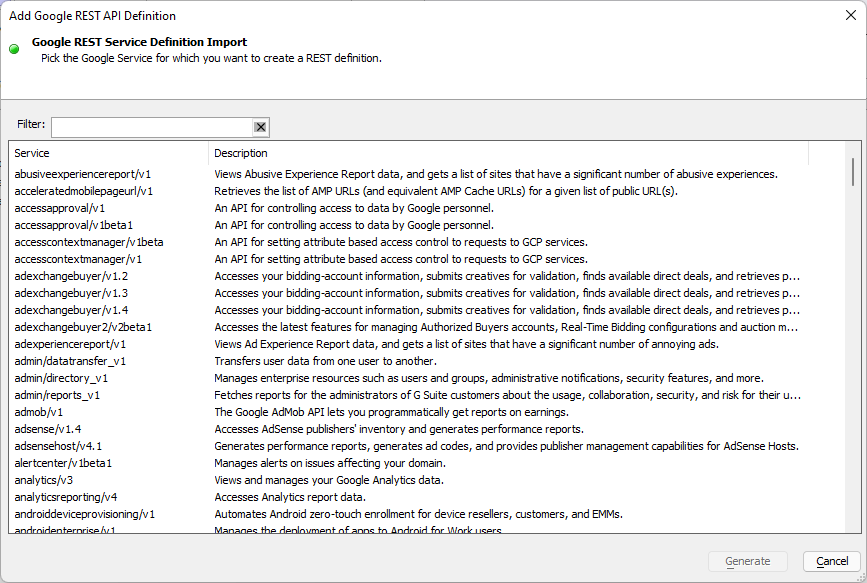Select the abusiveexperiencereport/v1 service
Viewport: 867px width, 583px height.
point(82,174)
